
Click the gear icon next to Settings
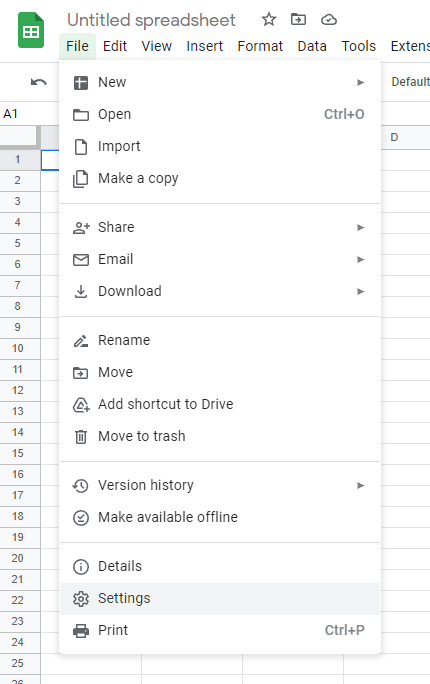tap(81, 598)
